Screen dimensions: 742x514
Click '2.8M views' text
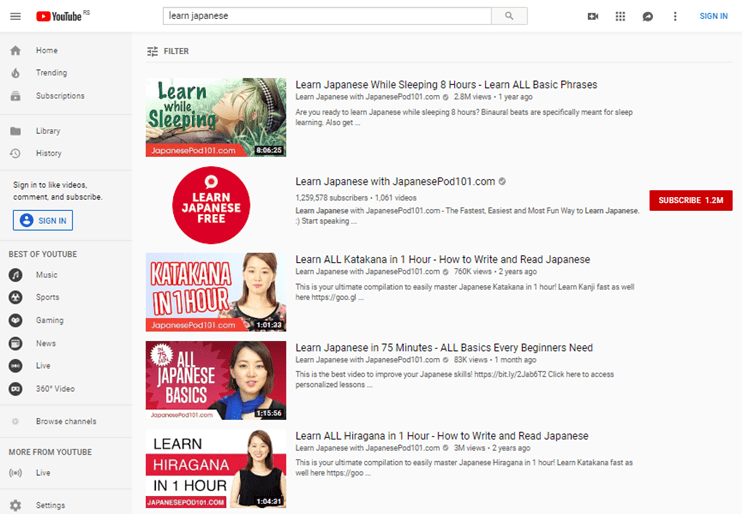472,97
